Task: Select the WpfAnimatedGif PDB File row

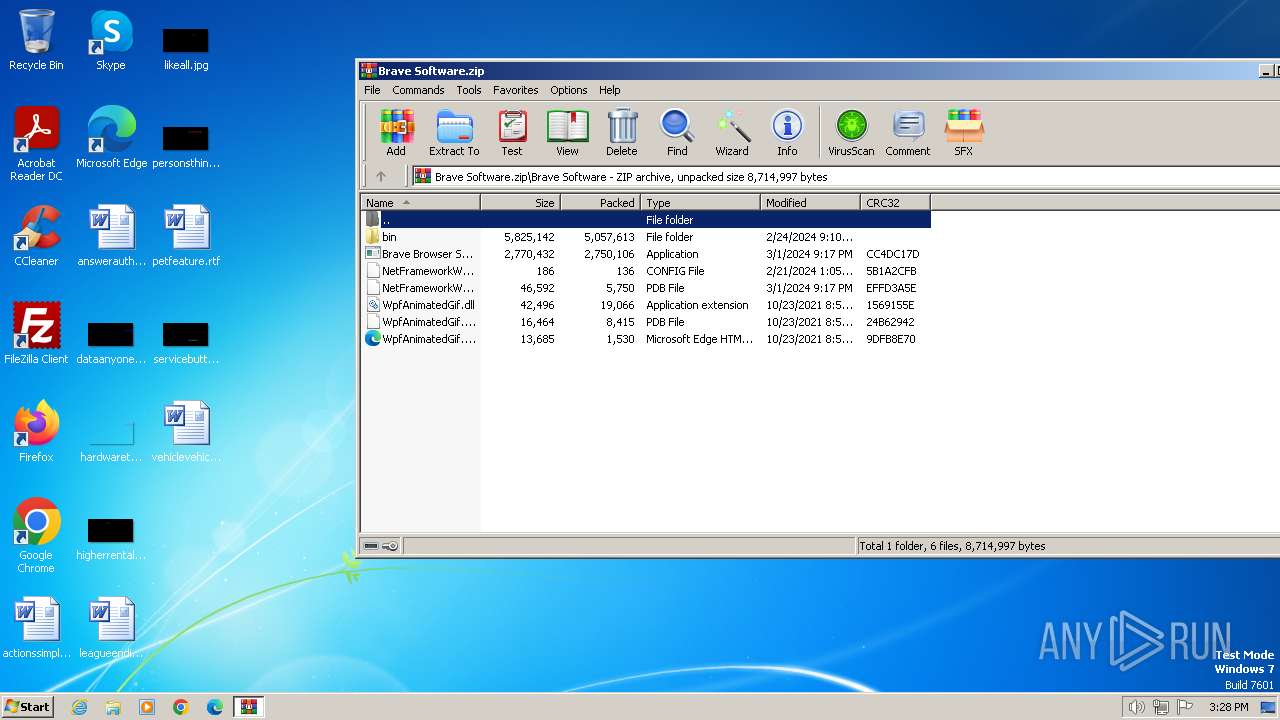Action: [x=646, y=322]
